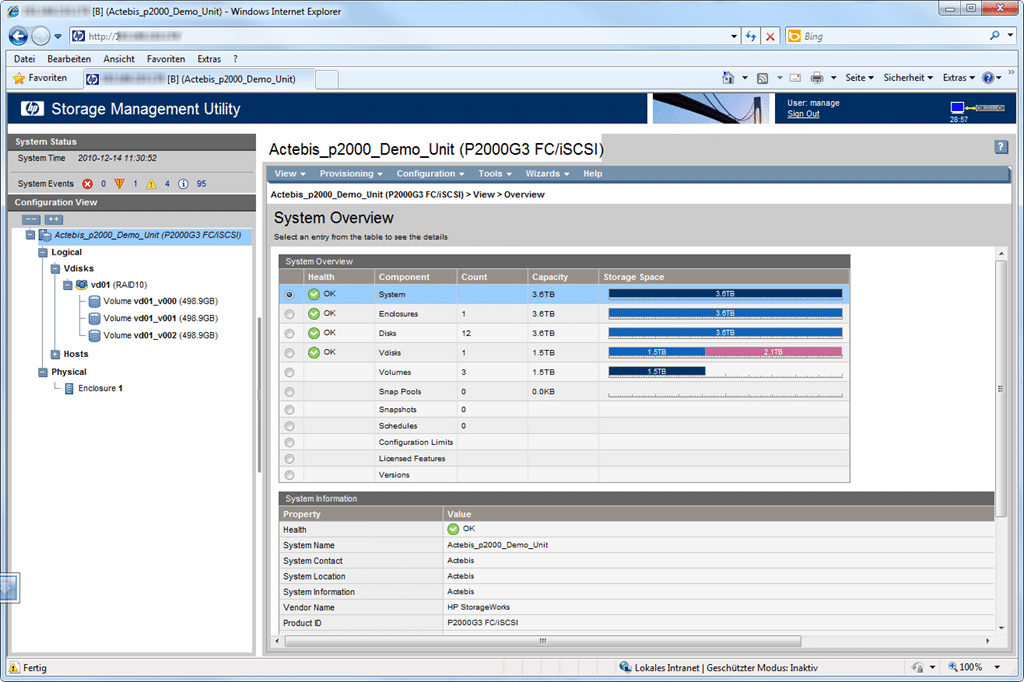Select the Volumes row radio button
The height and width of the screenshot is (682, 1024).
tap(289, 372)
